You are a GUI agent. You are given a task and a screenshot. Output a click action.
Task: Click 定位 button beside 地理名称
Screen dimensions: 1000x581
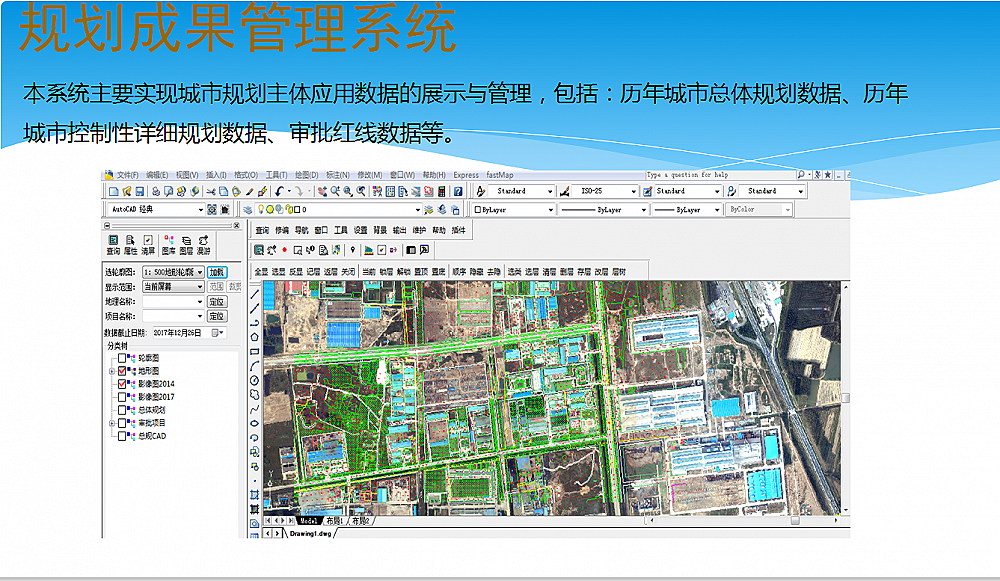coord(216,301)
